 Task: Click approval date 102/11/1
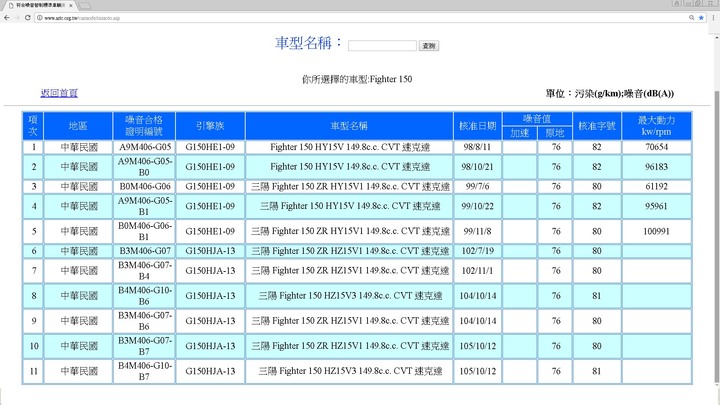click(x=478, y=270)
